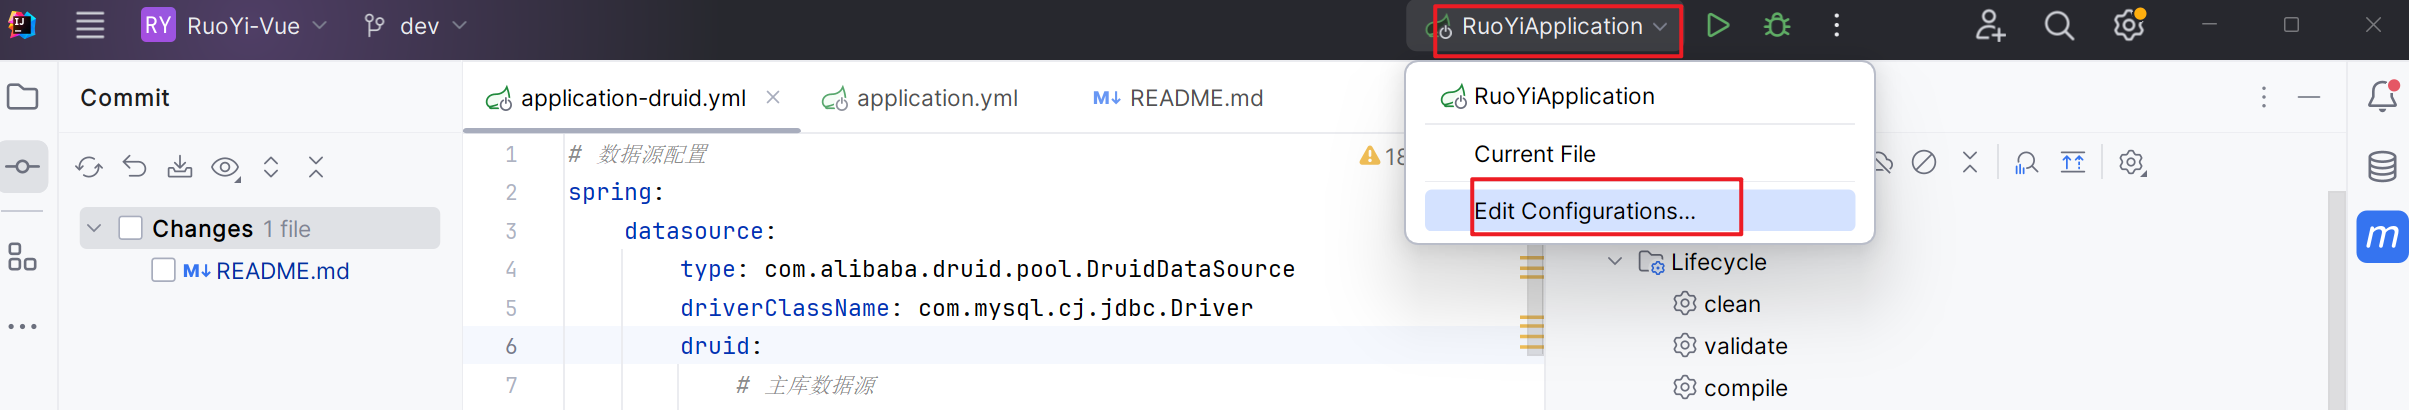Open the Structure tool window icon
This screenshot has width=2409, height=410.
tap(22, 257)
